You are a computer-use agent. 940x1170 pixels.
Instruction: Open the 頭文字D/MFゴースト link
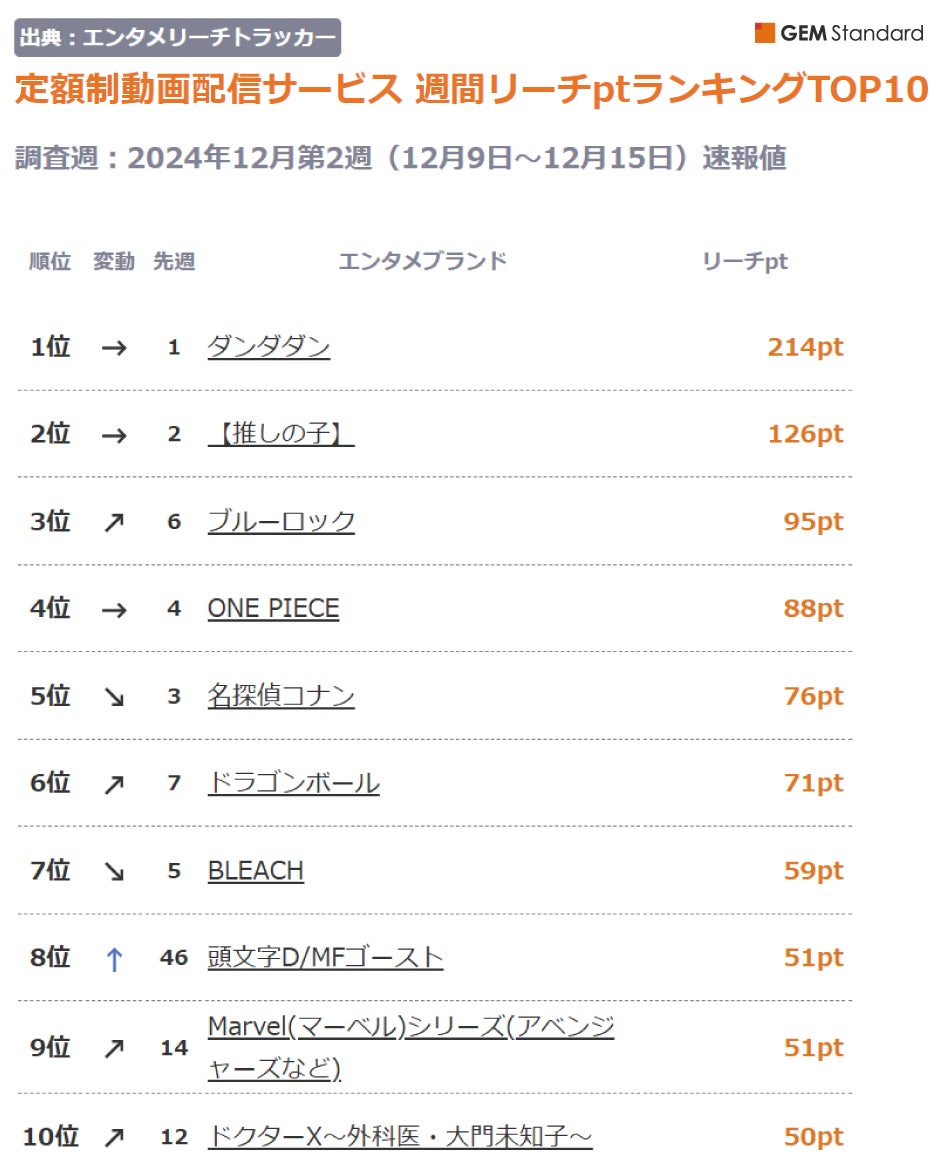coord(325,957)
